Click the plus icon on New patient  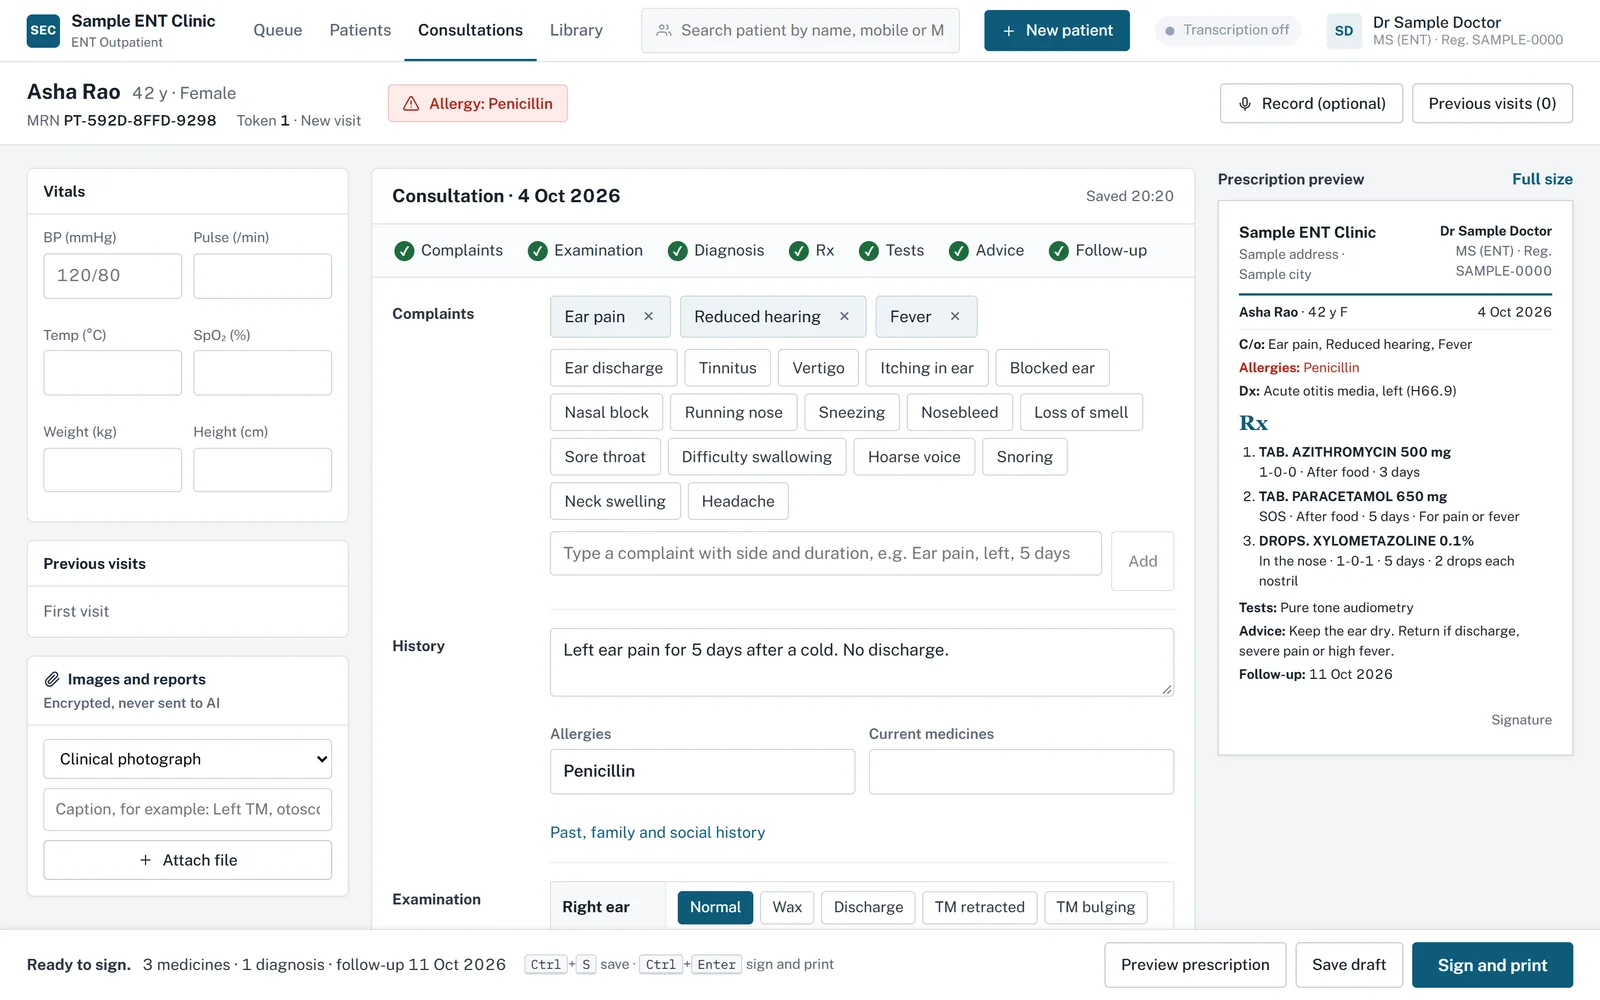pyautogui.click(x=1008, y=31)
